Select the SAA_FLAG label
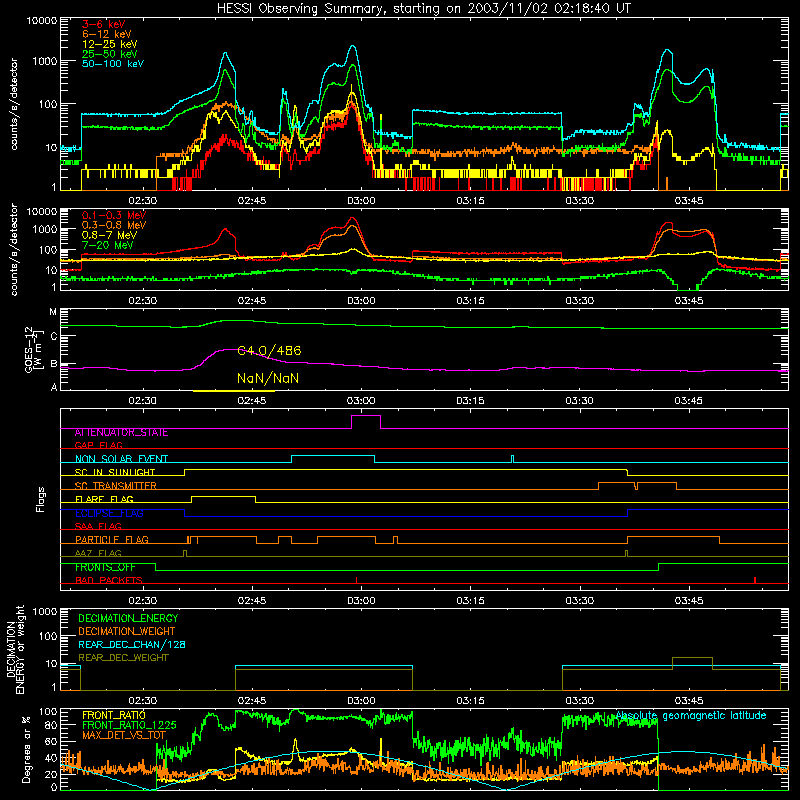This screenshot has height=800, width=800. pos(98,526)
